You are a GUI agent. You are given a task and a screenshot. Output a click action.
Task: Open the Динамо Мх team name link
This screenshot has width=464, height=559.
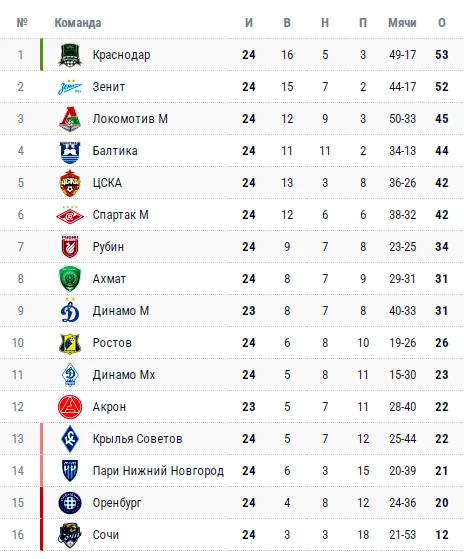(124, 375)
